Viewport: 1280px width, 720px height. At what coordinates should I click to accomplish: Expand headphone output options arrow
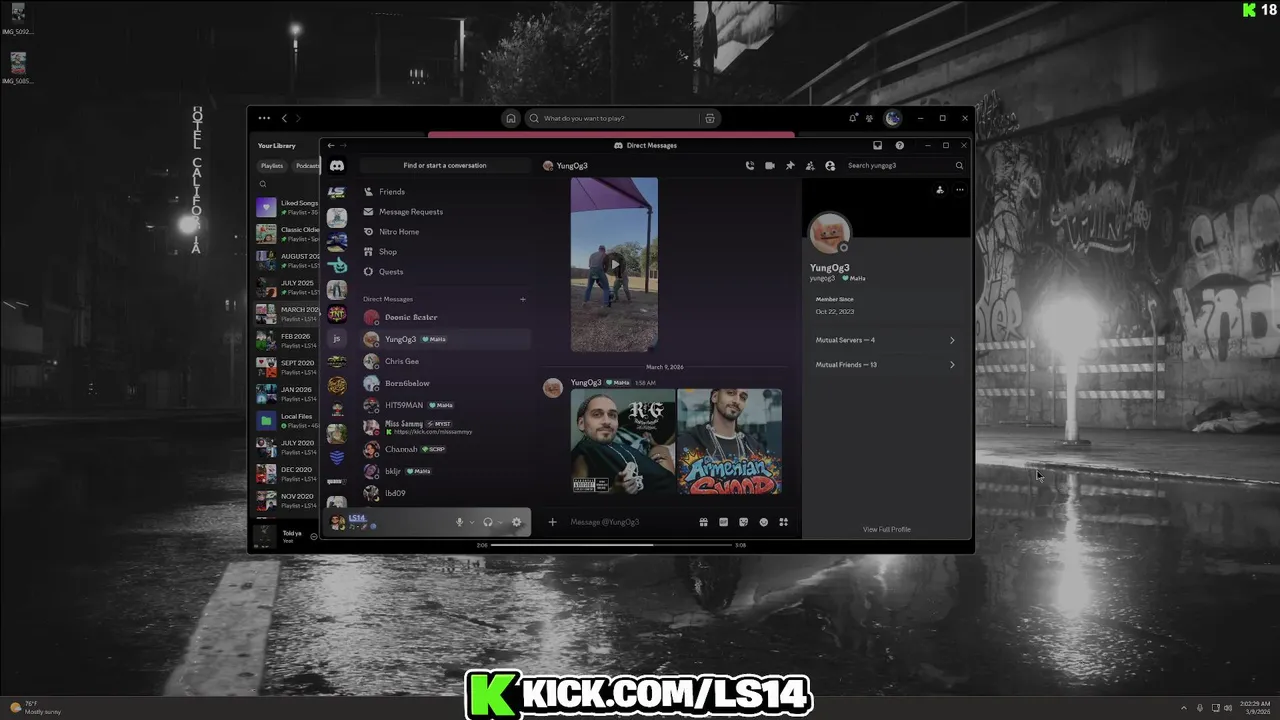[500, 522]
